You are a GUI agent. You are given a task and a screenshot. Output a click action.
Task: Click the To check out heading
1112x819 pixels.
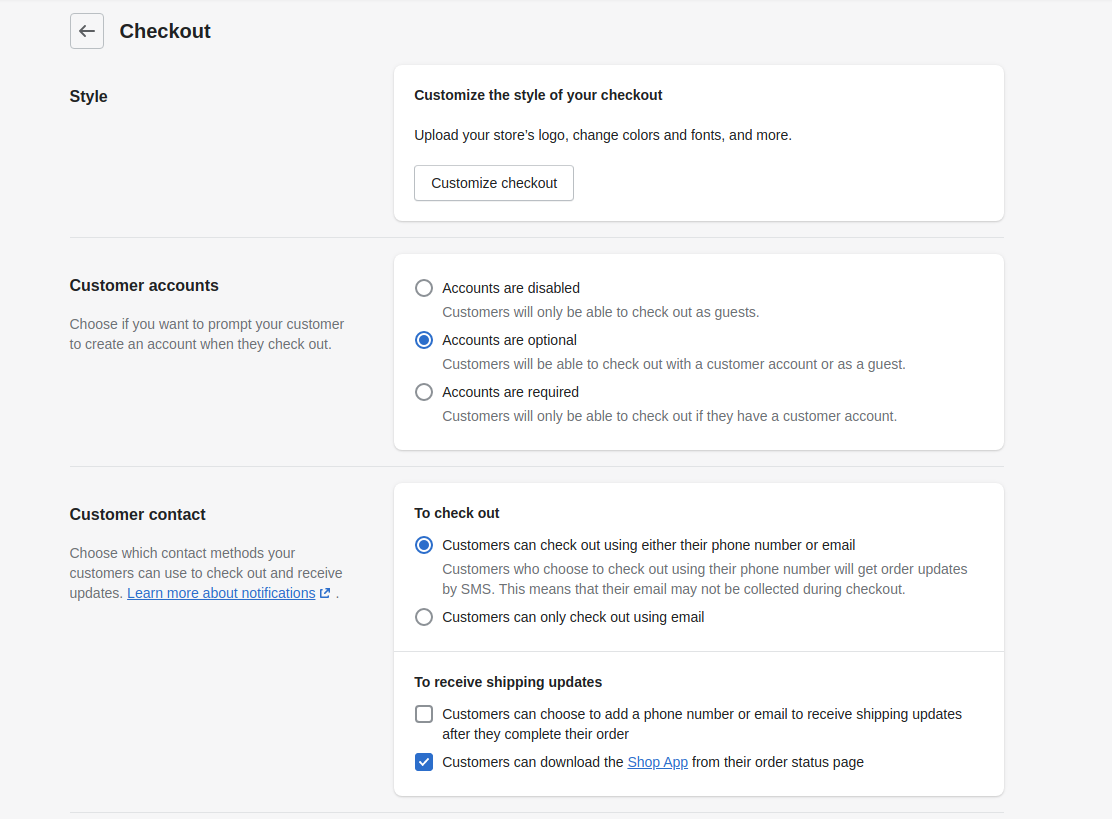tap(457, 513)
